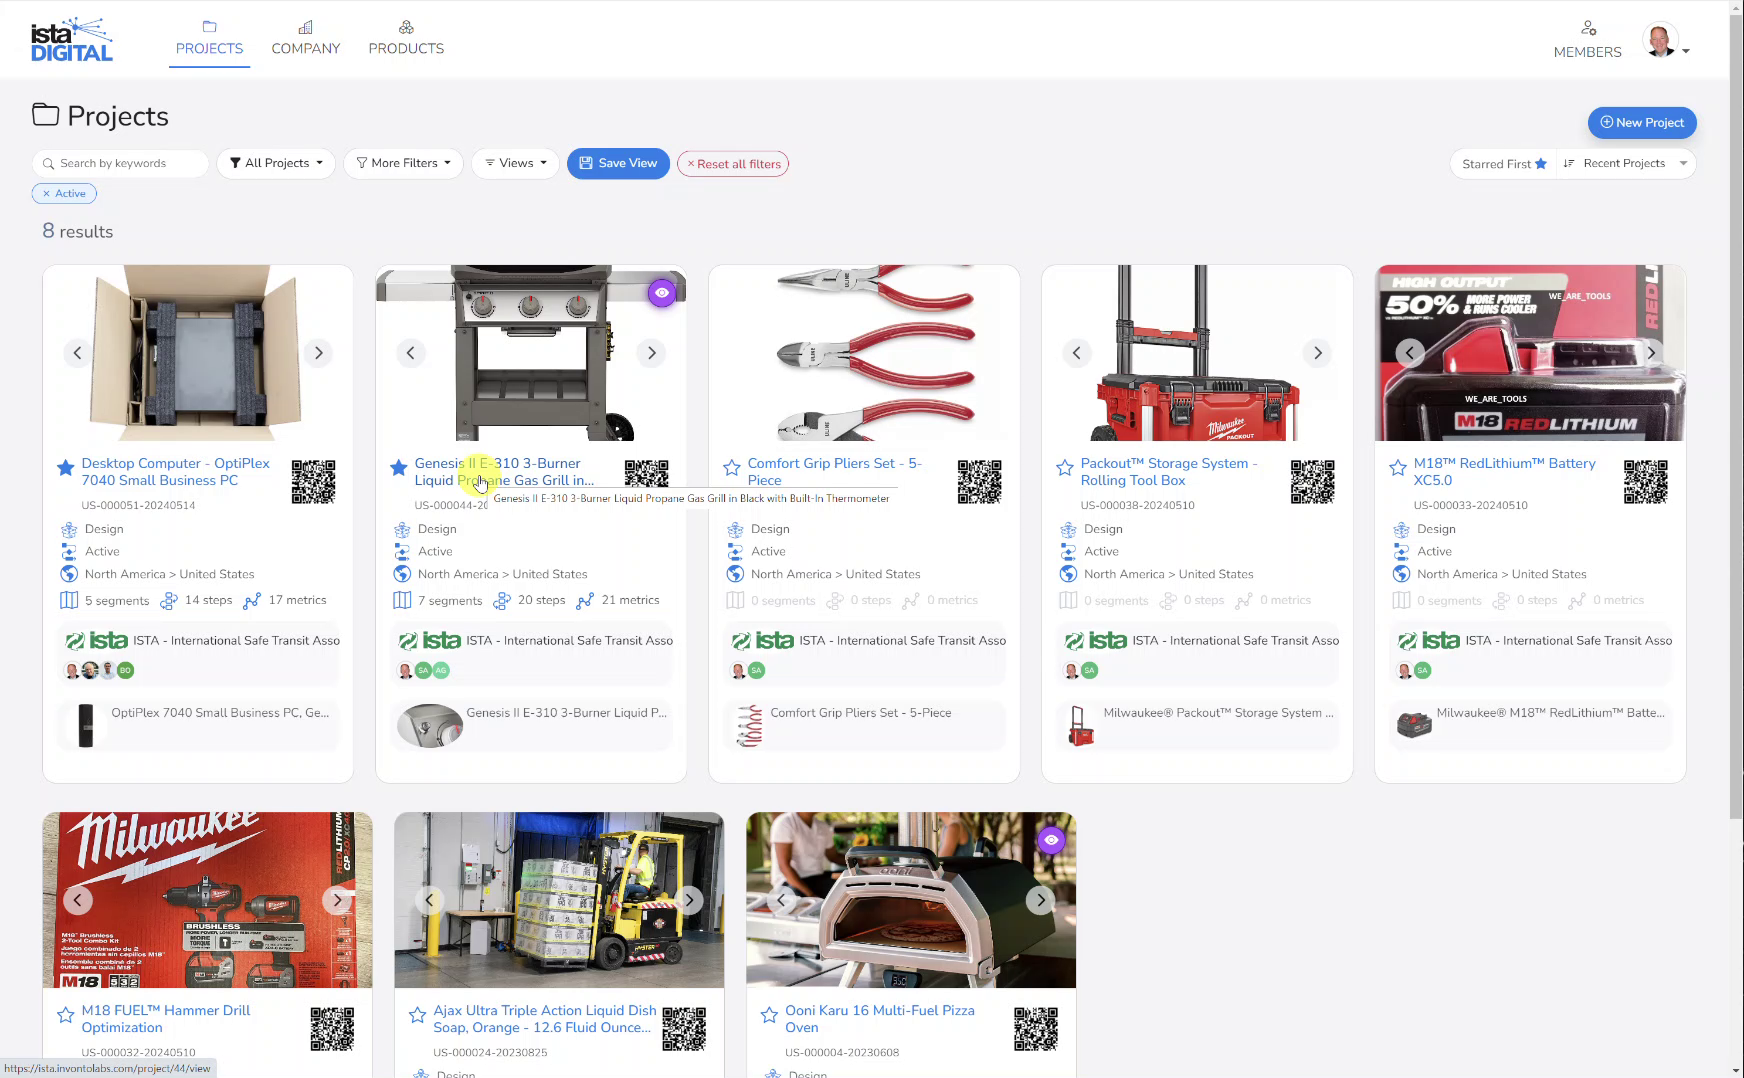The image size is (1744, 1078).
Task: Toggle the Starred First sort option
Action: (1504, 164)
